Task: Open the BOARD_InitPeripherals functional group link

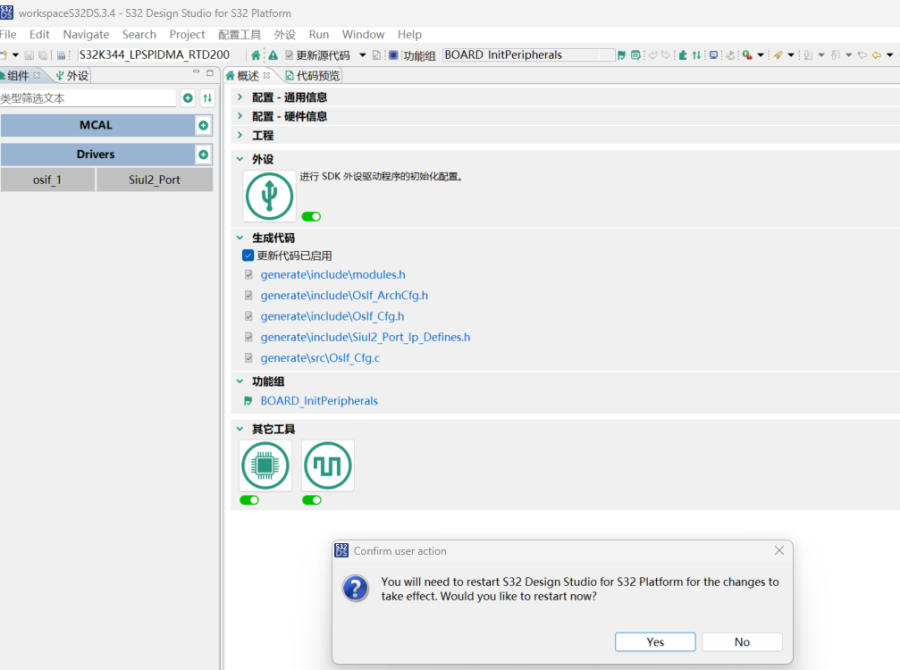Action: (319, 401)
